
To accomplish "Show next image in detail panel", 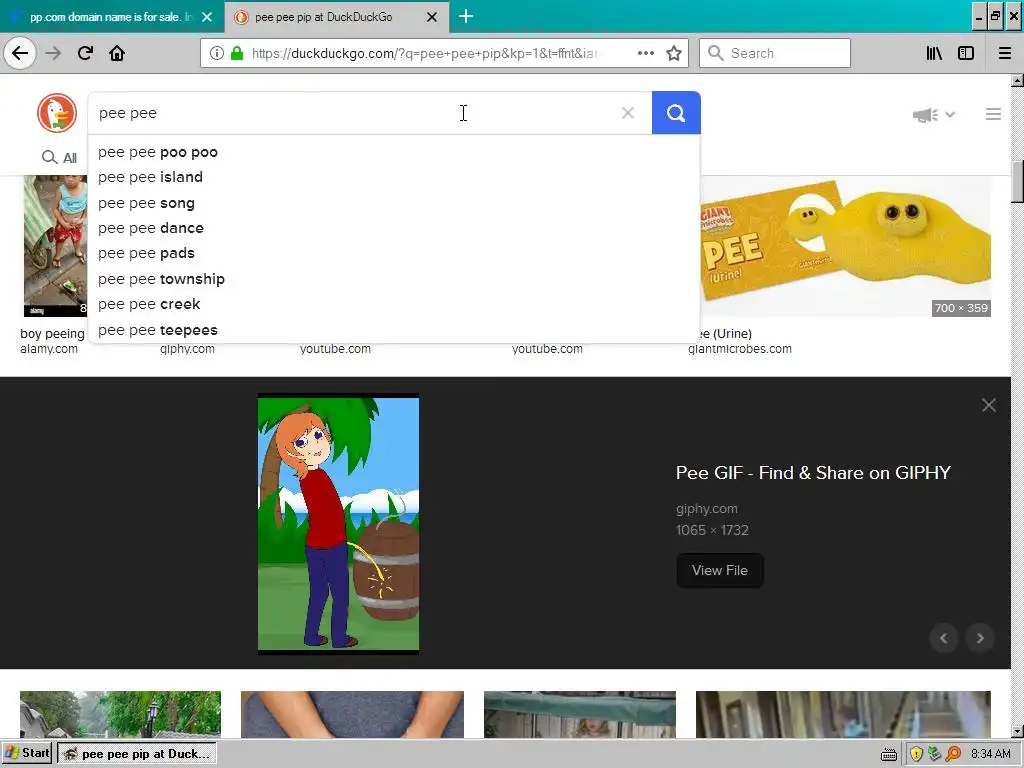I will pos(980,638).
